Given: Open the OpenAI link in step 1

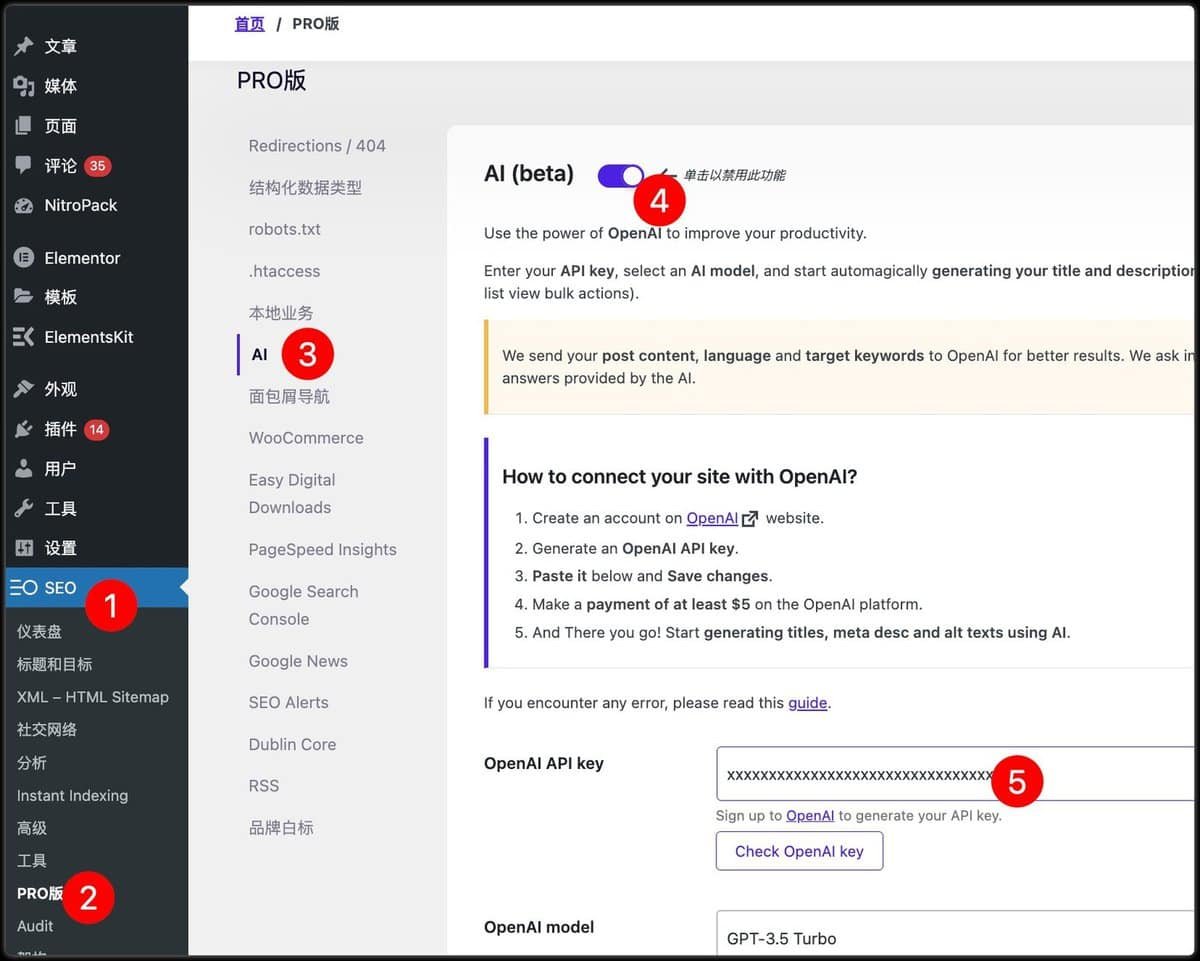Looking at the screenshot, I should point(712,518).
